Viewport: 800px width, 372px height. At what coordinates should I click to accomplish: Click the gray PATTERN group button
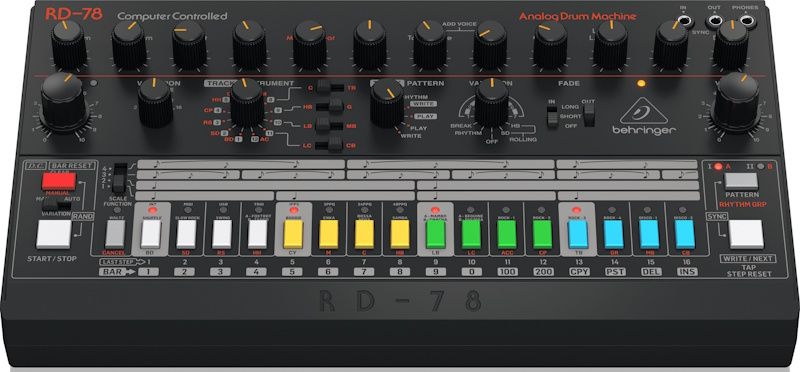point(741,181)
